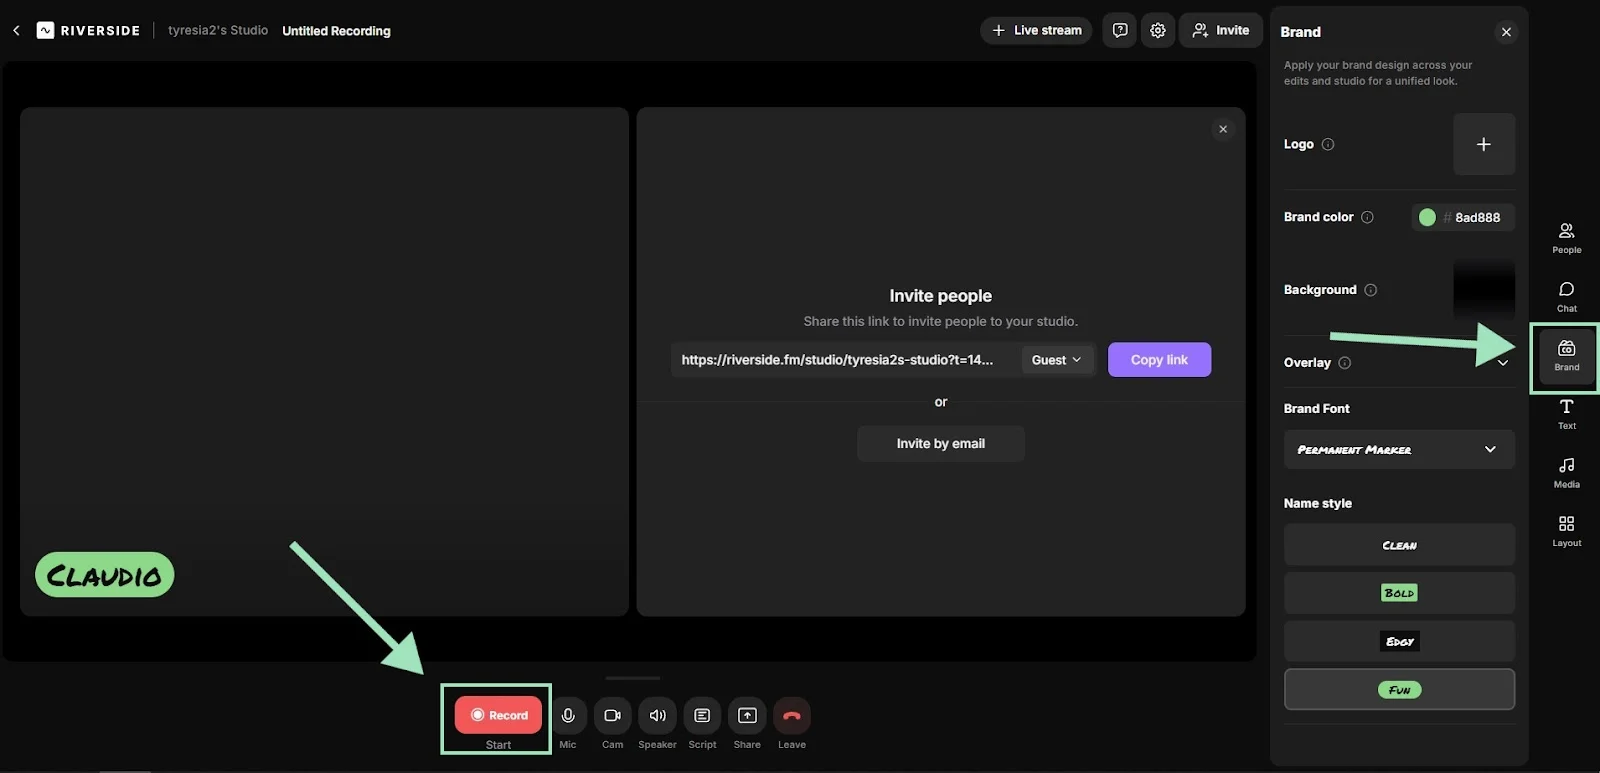1600x773 pixels.
Task: Open the Chat sidebar tab
Action: click(1566, 297)
